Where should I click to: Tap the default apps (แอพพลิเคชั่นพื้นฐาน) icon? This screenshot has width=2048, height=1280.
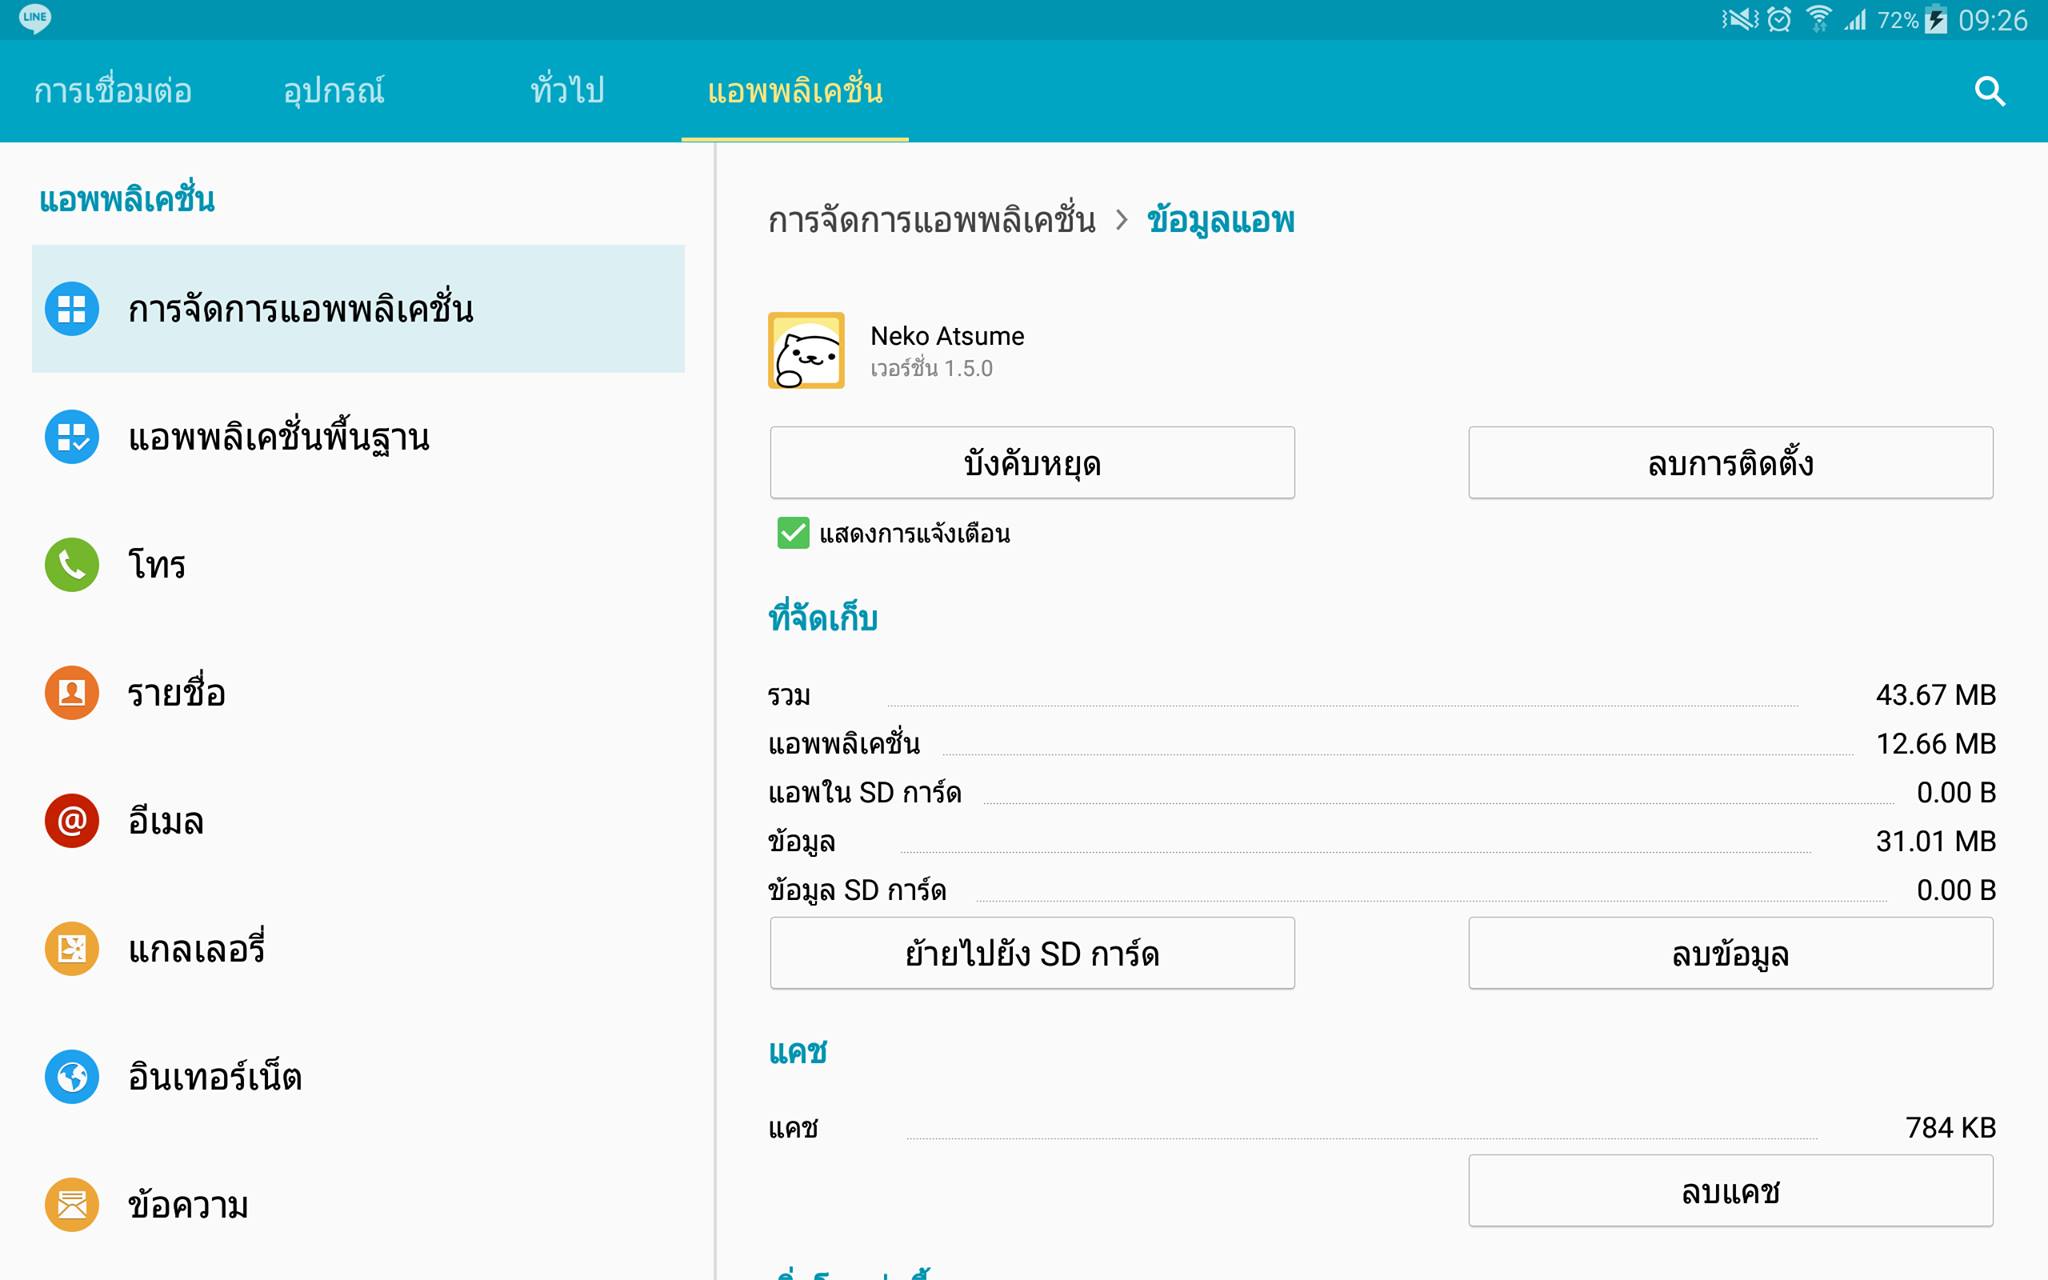click(72, 437)
